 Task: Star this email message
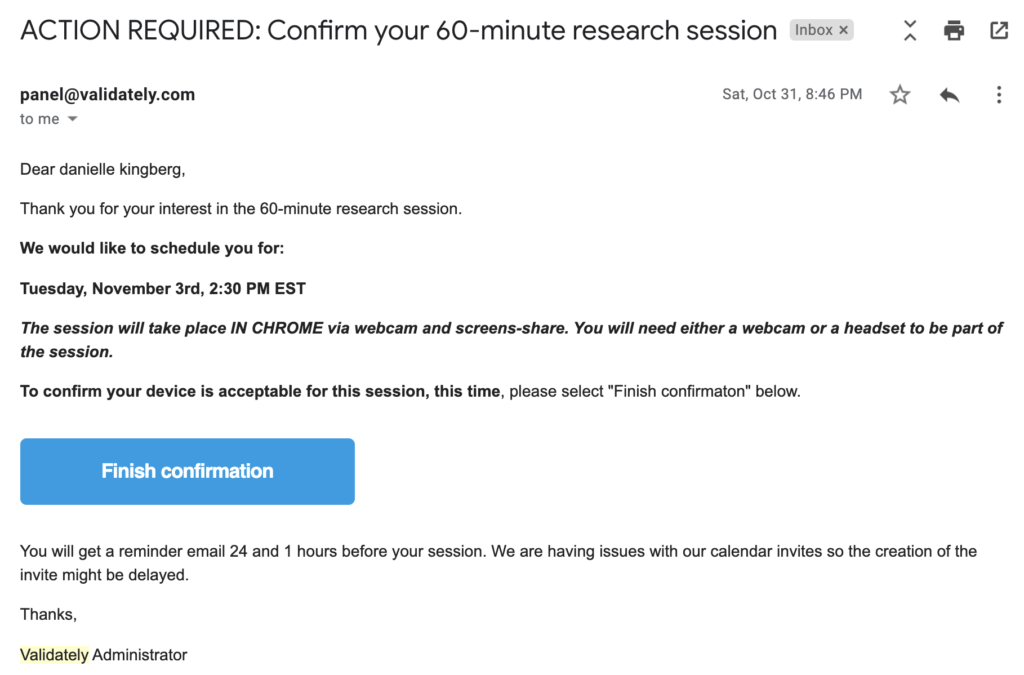tap(900, 95)
